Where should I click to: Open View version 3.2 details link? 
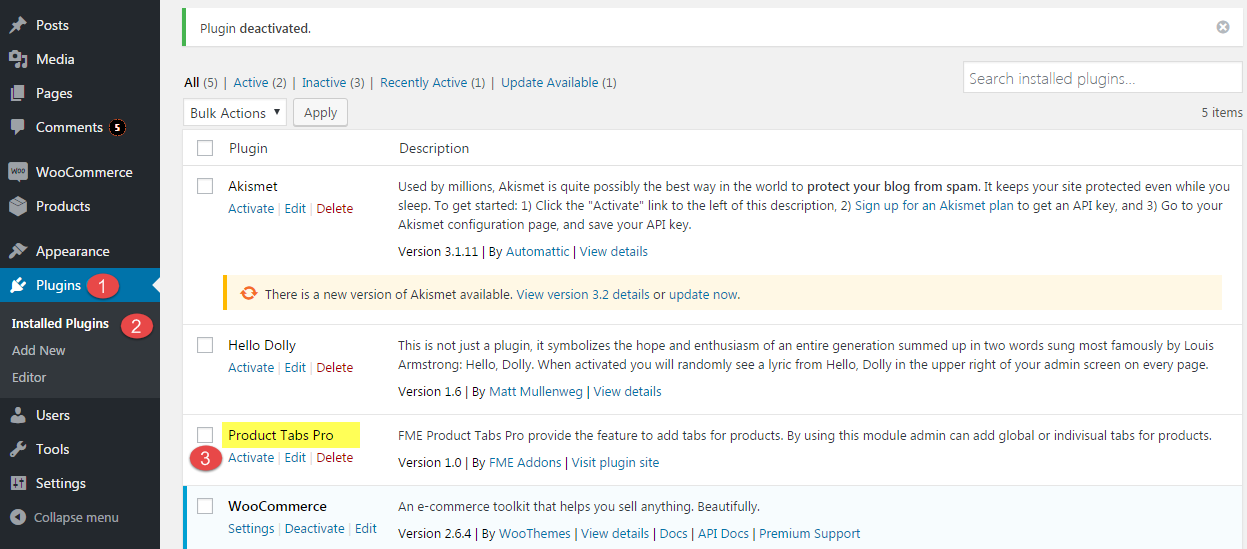click(583, 294)
